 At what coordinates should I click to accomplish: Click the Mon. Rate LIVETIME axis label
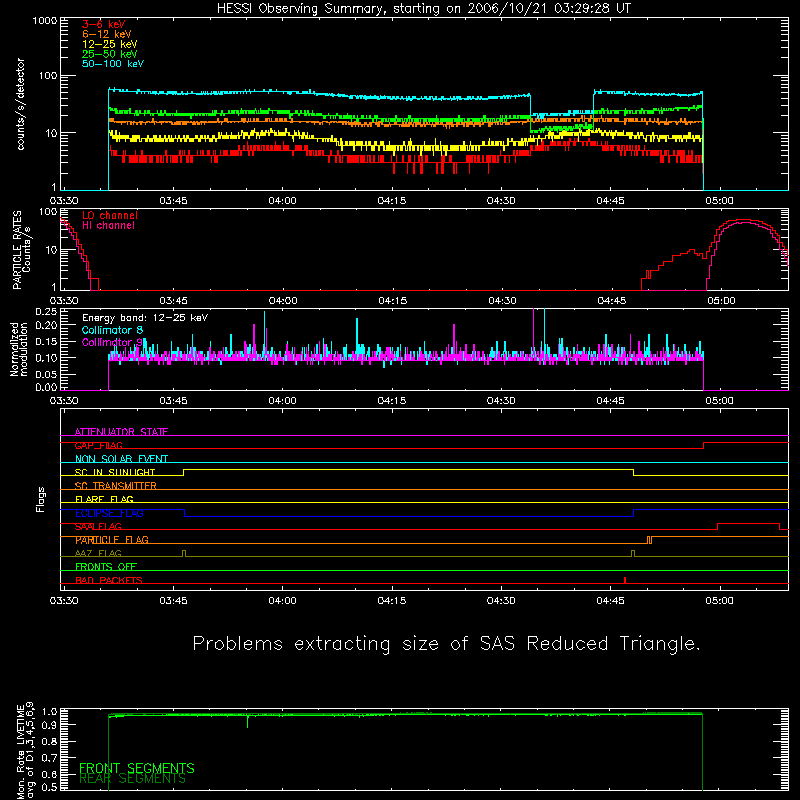pos(24,750)
